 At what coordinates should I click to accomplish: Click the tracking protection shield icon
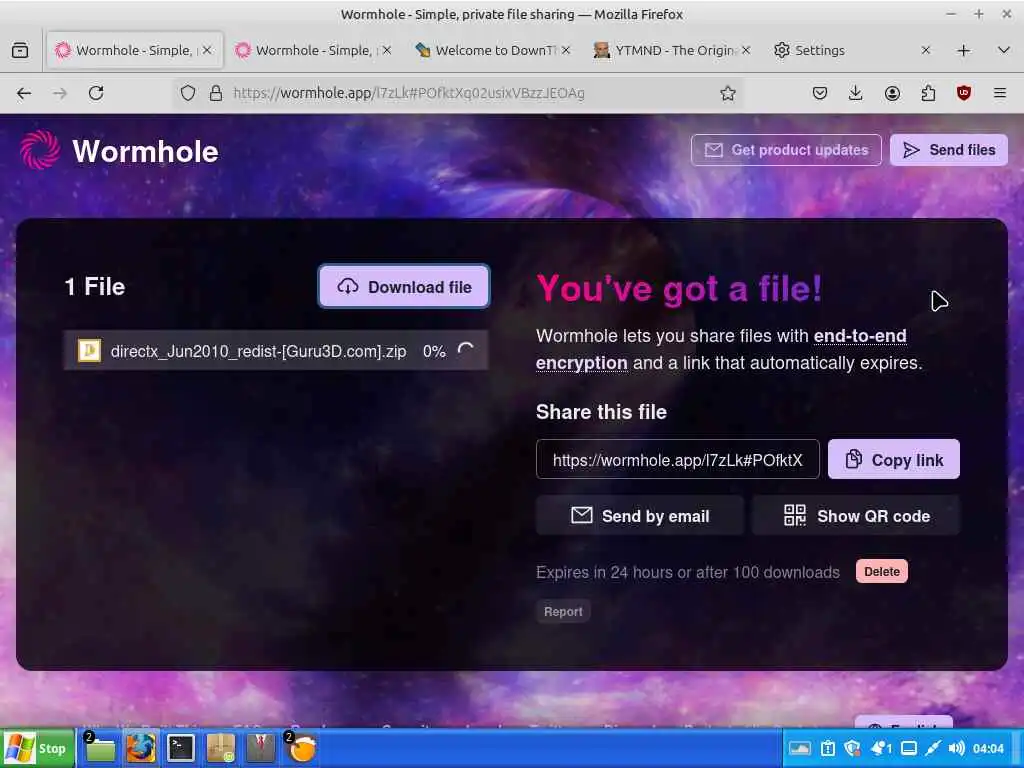(x=187, y=93)
